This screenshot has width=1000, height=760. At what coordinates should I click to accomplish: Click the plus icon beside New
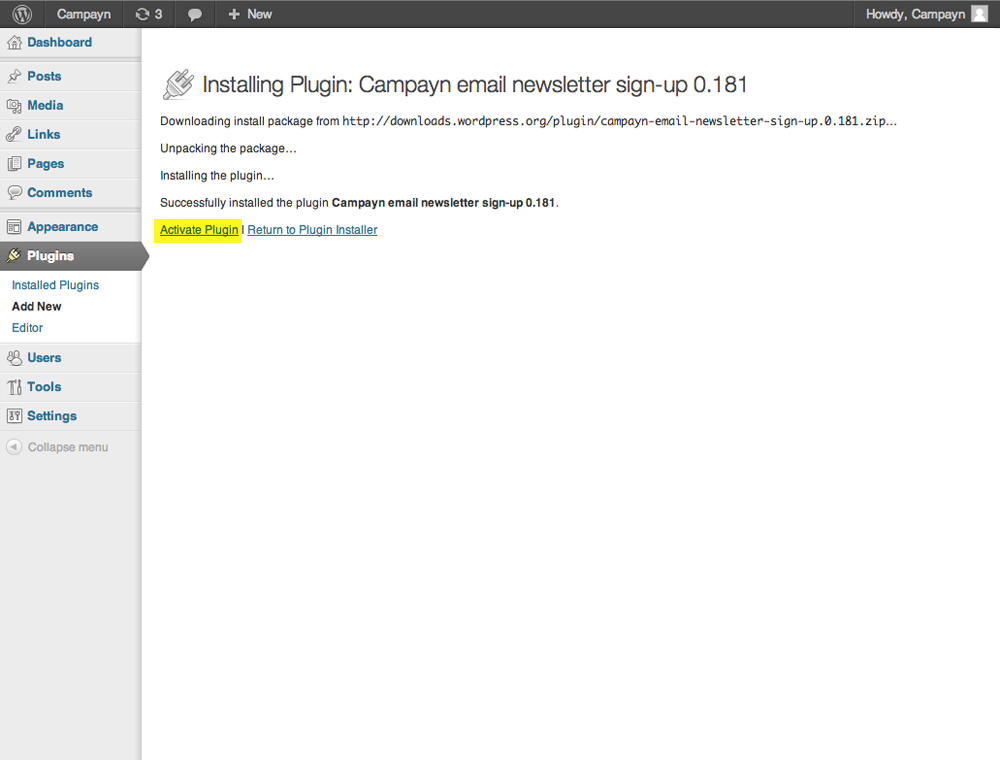click(234, 14)
